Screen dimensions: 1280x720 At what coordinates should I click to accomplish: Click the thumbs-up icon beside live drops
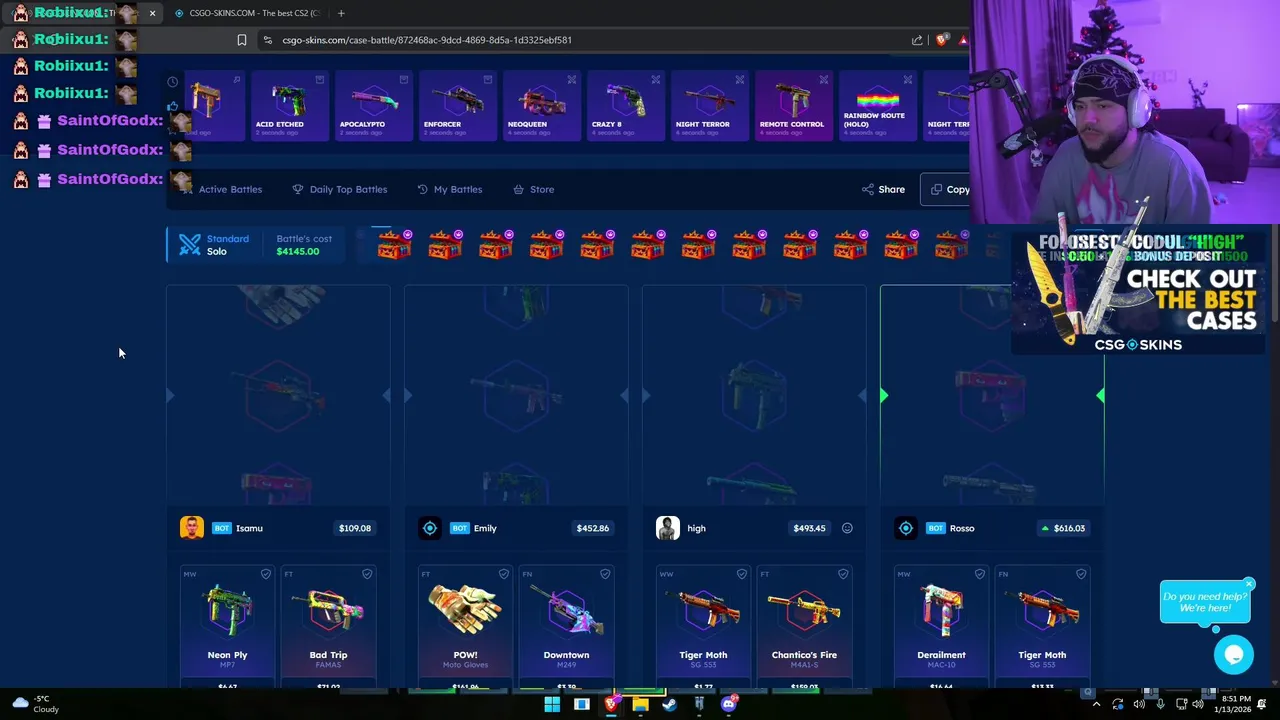pos(173,106)
